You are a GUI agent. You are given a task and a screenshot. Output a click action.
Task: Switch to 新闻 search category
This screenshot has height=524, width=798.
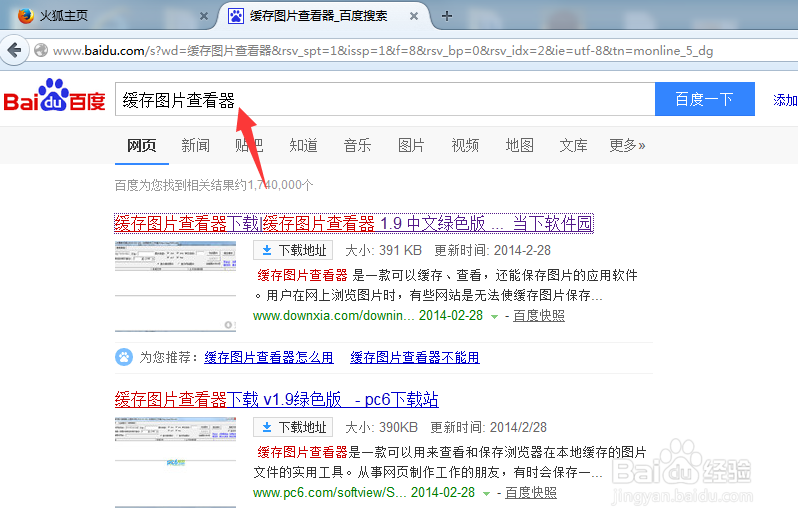pos(195,145)
